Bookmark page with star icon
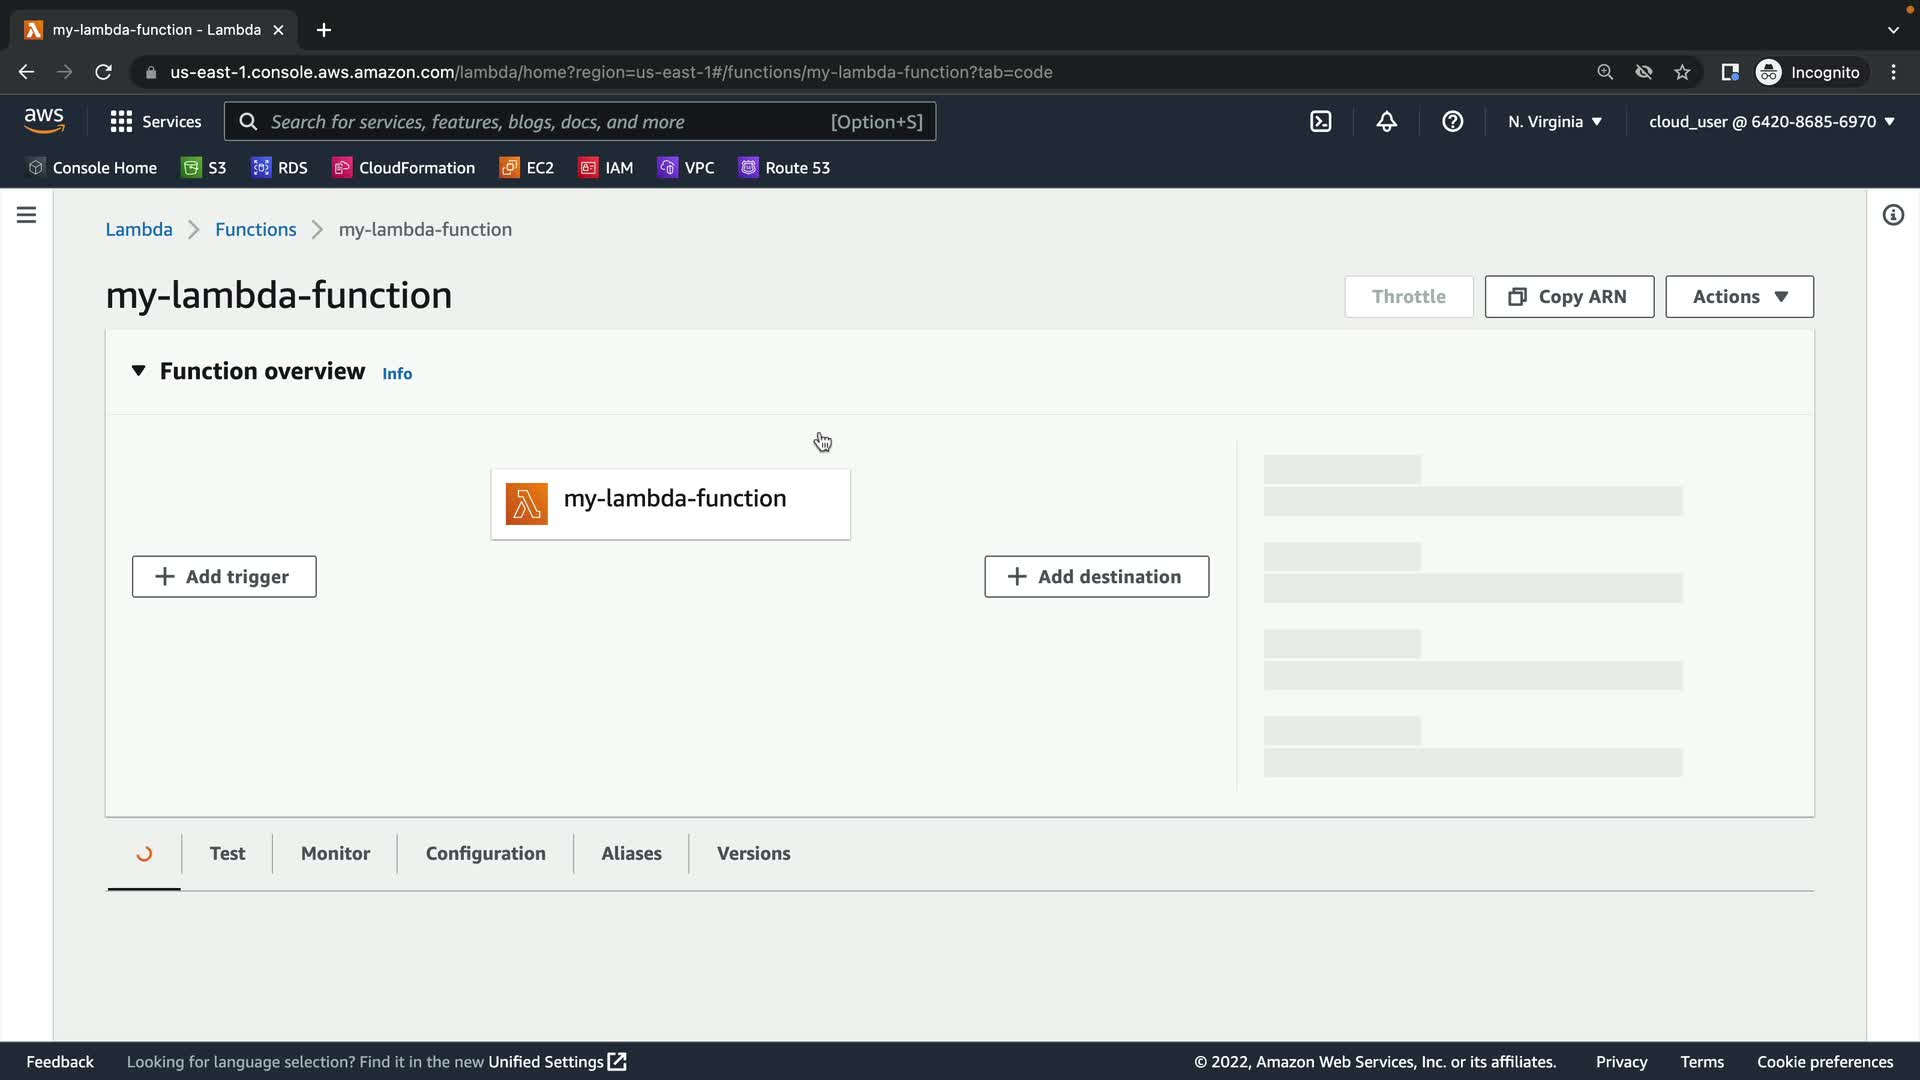This screenshot has width=1920, height=1080. click(1682, 72)
